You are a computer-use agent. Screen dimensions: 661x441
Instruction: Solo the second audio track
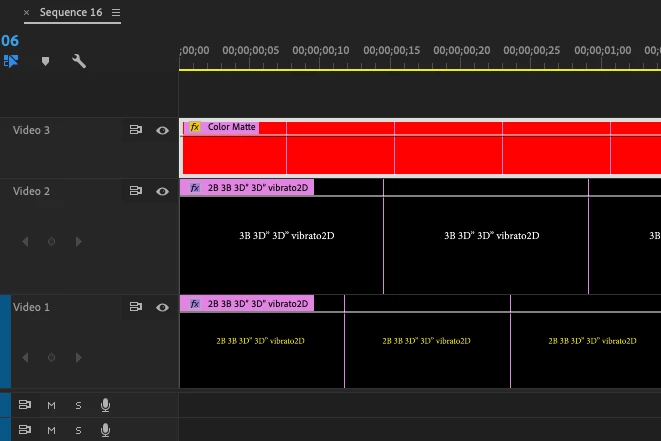click(78, 430)
